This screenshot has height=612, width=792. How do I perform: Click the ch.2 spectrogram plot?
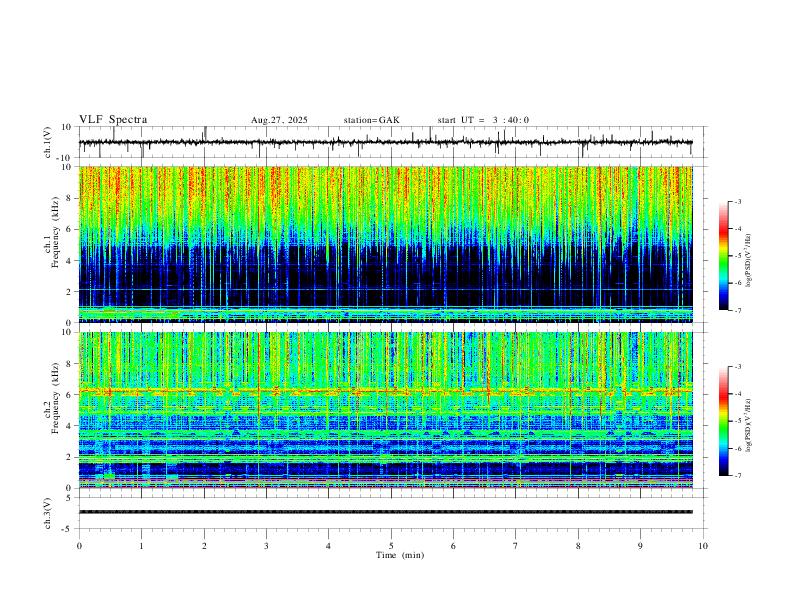(x=386, y=410)
